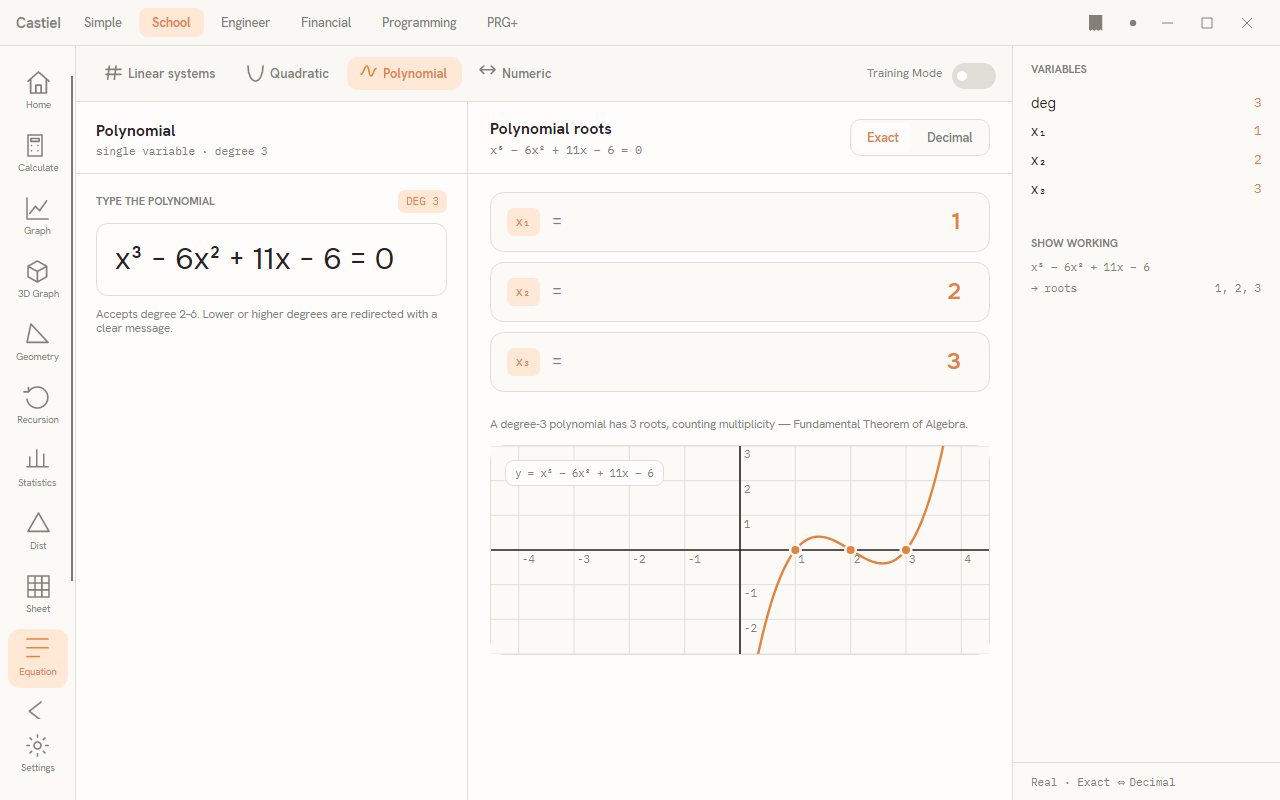This screenshot has width=1280, height=800.
Task: Switch to Simple mode tab
Action: pos(103,23)
